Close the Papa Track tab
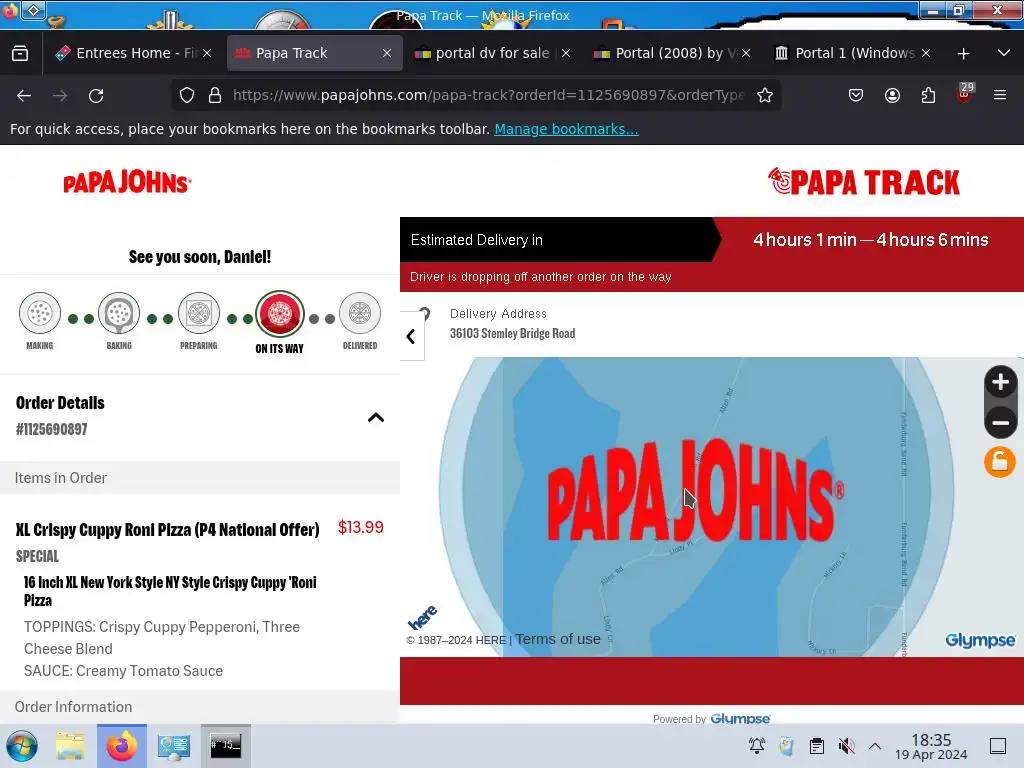 pos(387,53)
